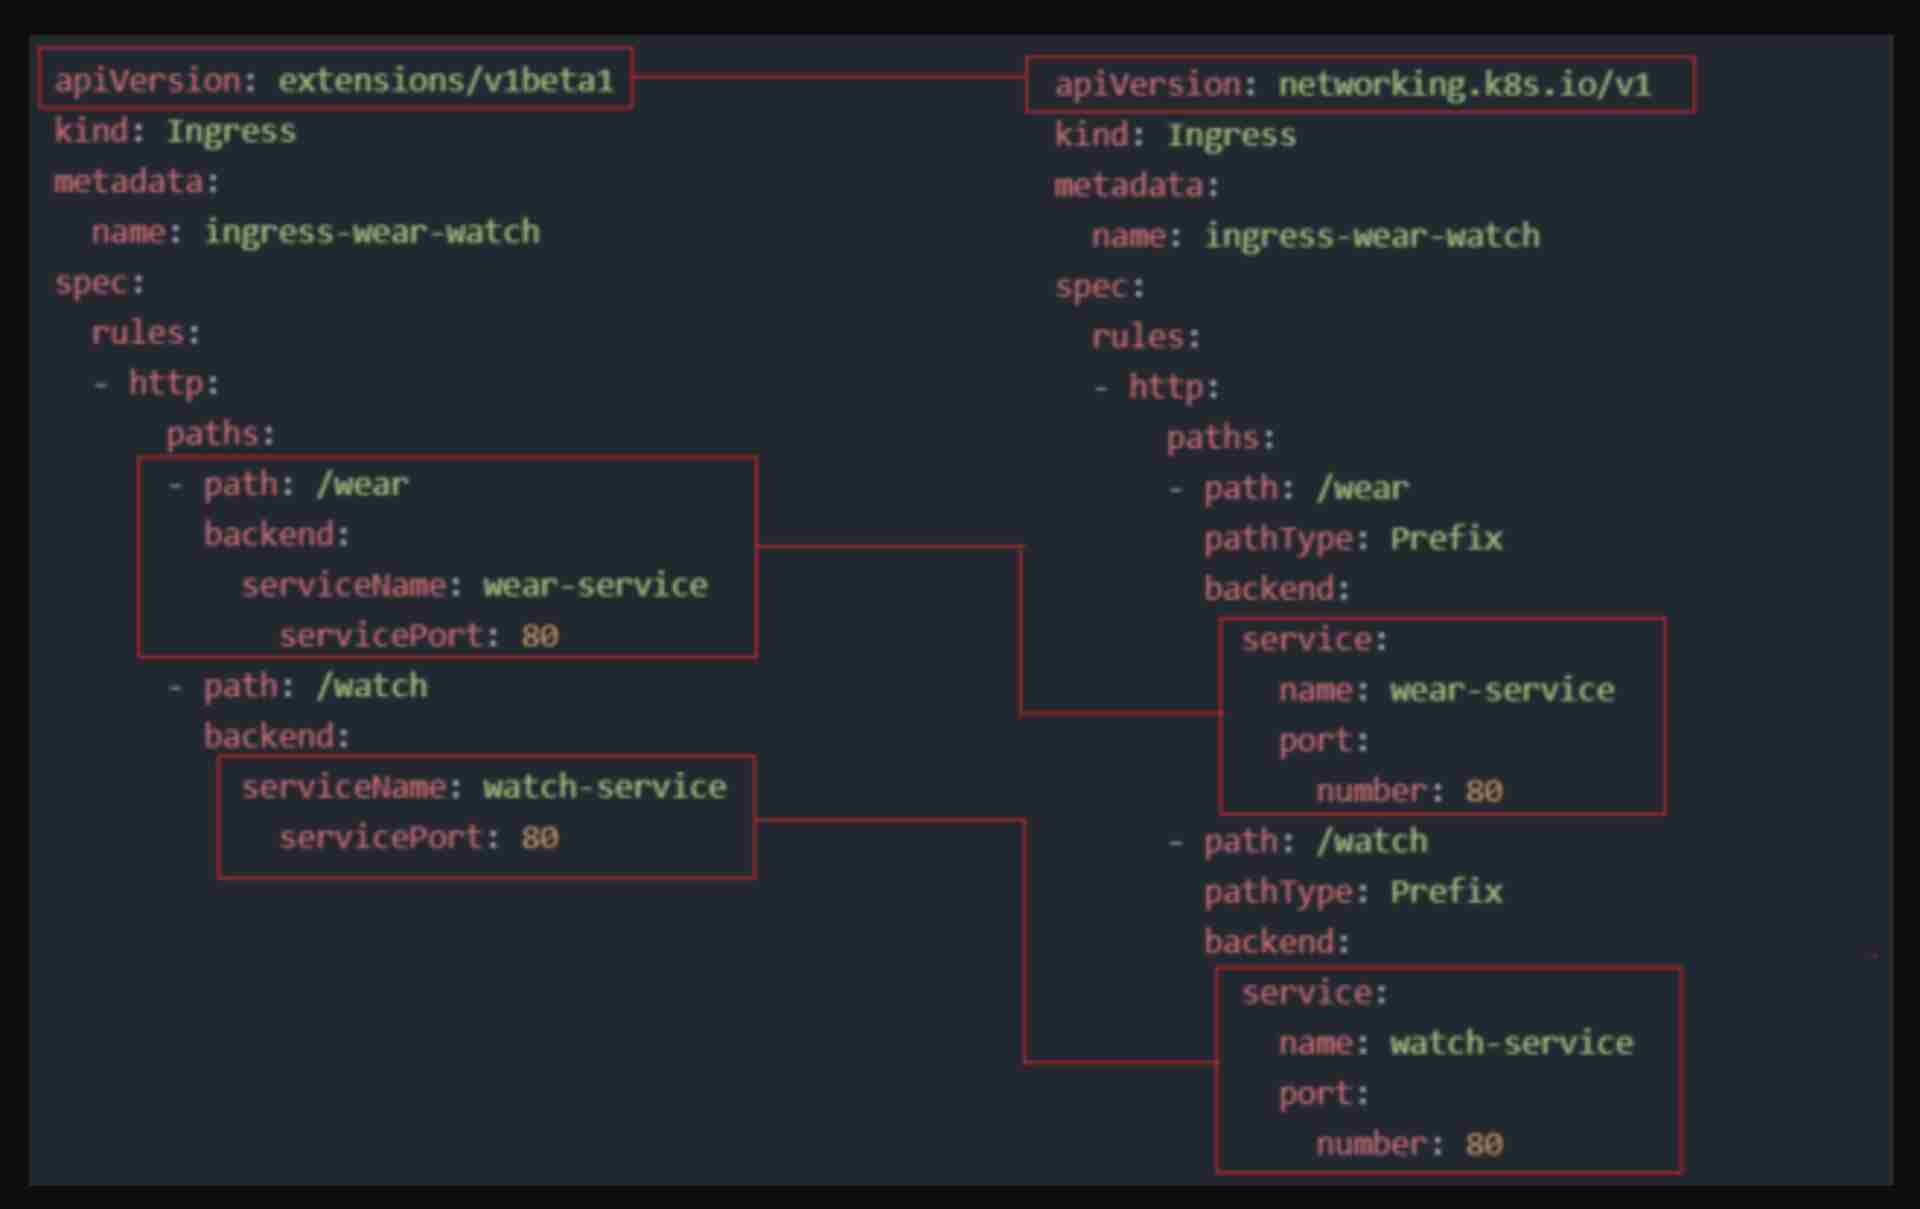Click 'paths:' in the networking.k8s.io/v1 manifest

[1221, 438]
